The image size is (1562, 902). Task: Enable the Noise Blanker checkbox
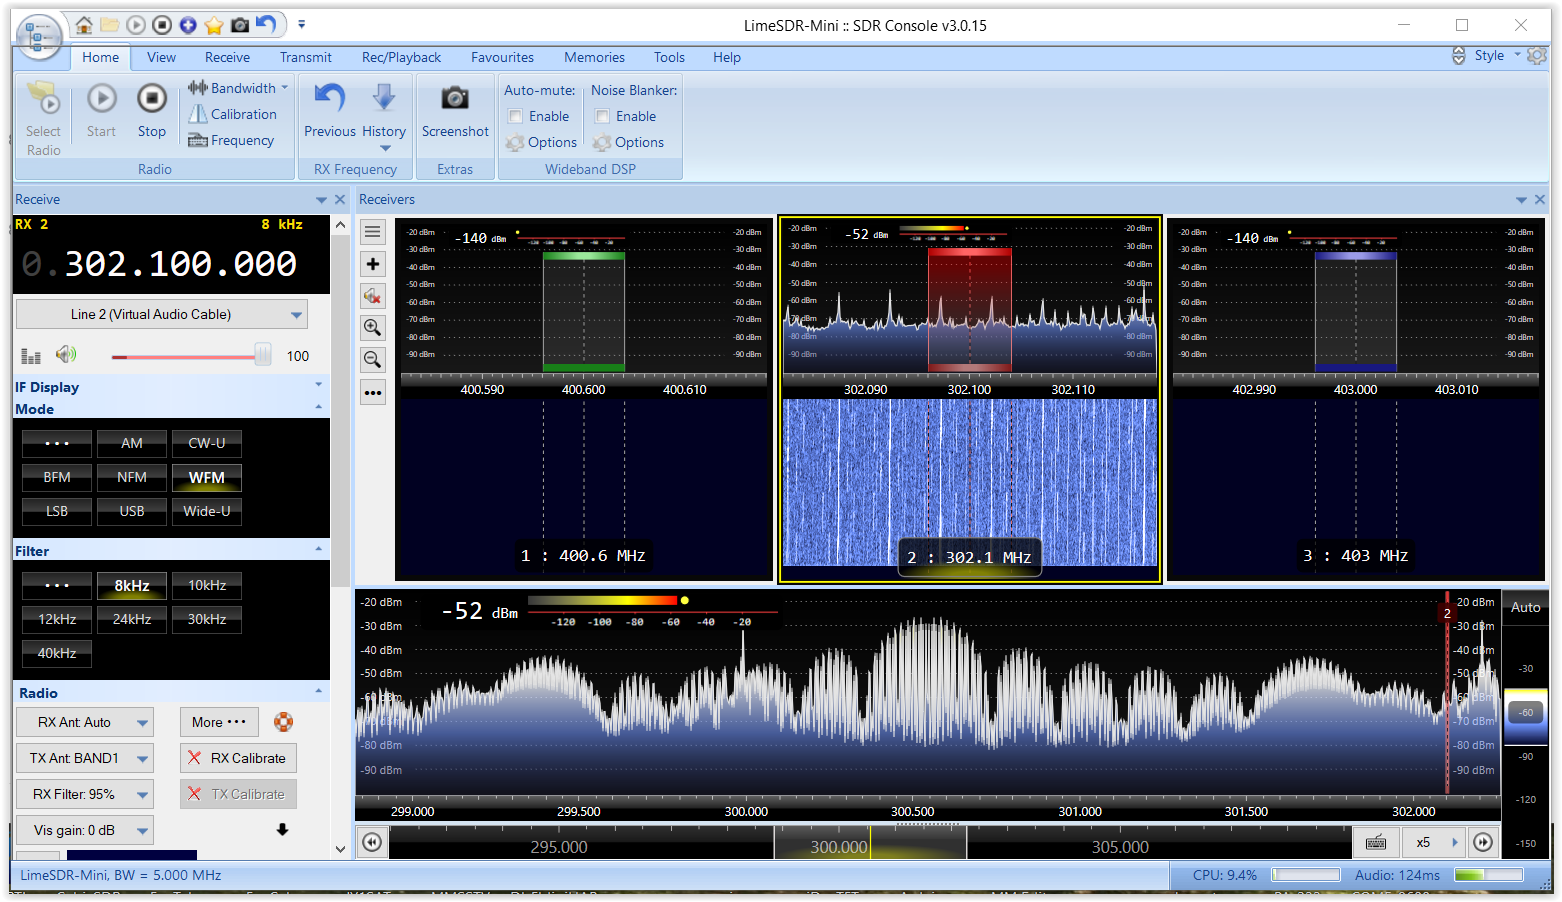tap(603, 116)
